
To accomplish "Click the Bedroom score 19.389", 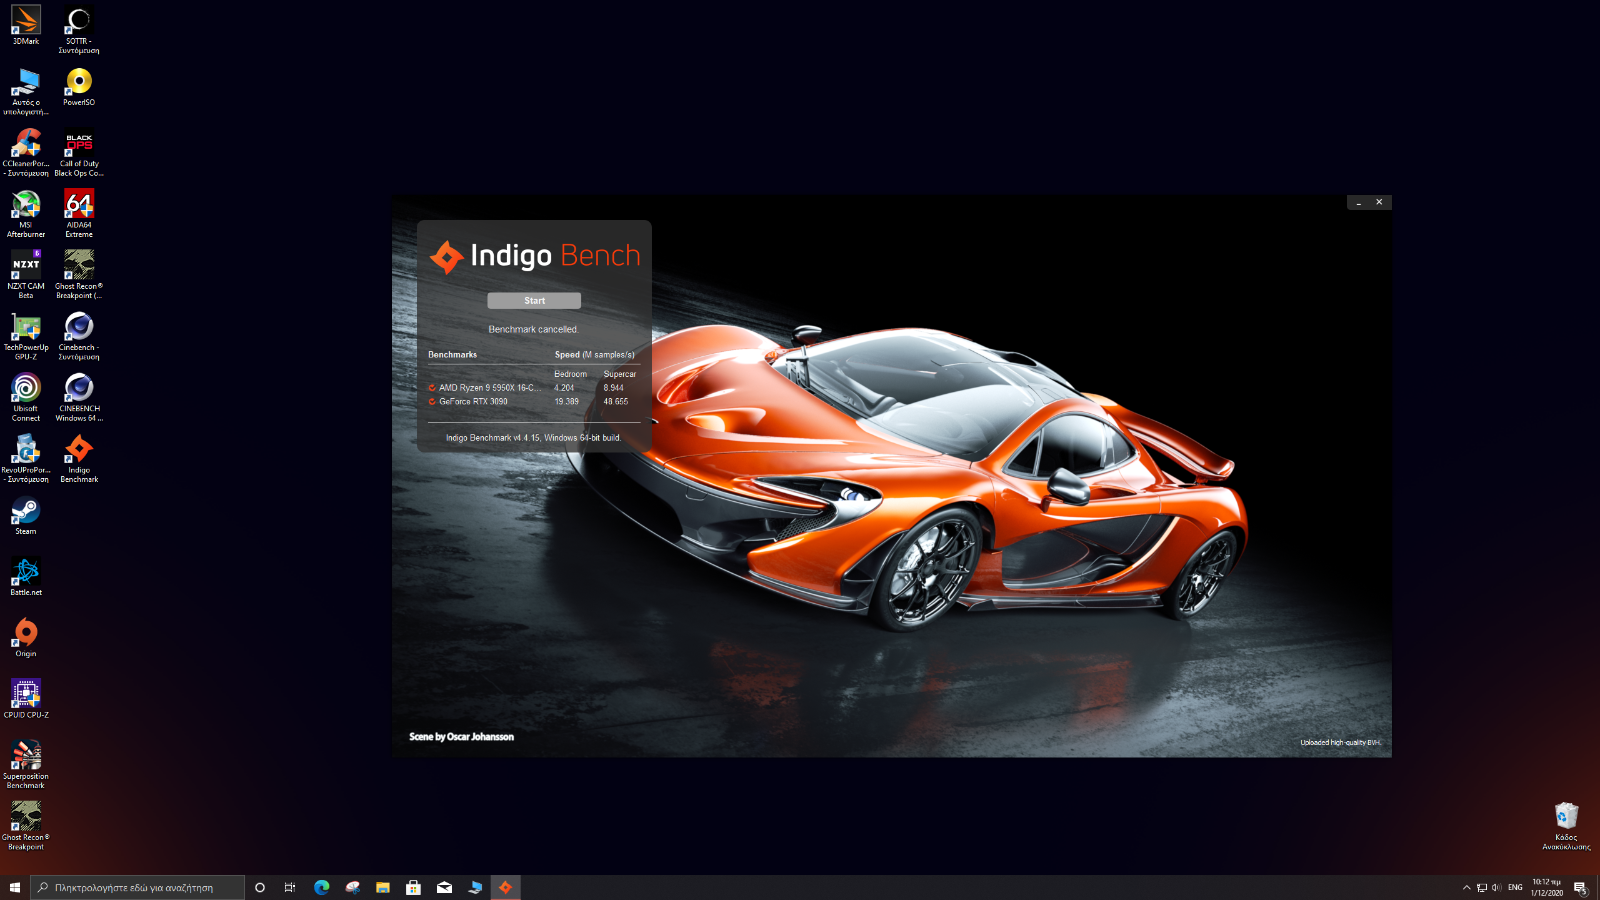I will click(x=567, y=402).
